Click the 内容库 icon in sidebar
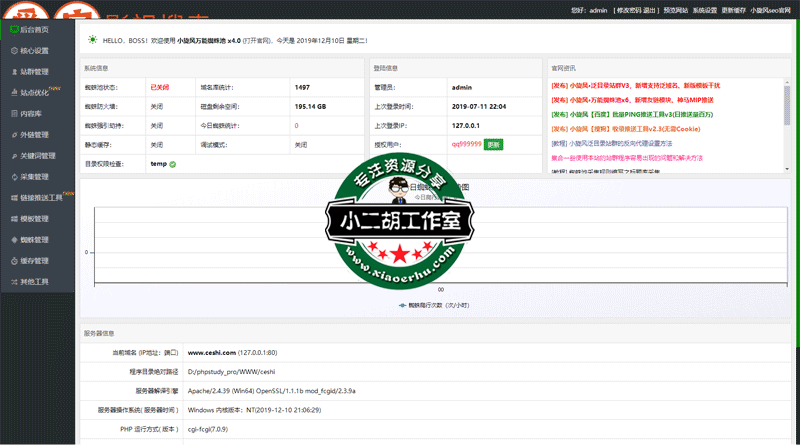This screenshot has width=800, height=445. [12, 114]
